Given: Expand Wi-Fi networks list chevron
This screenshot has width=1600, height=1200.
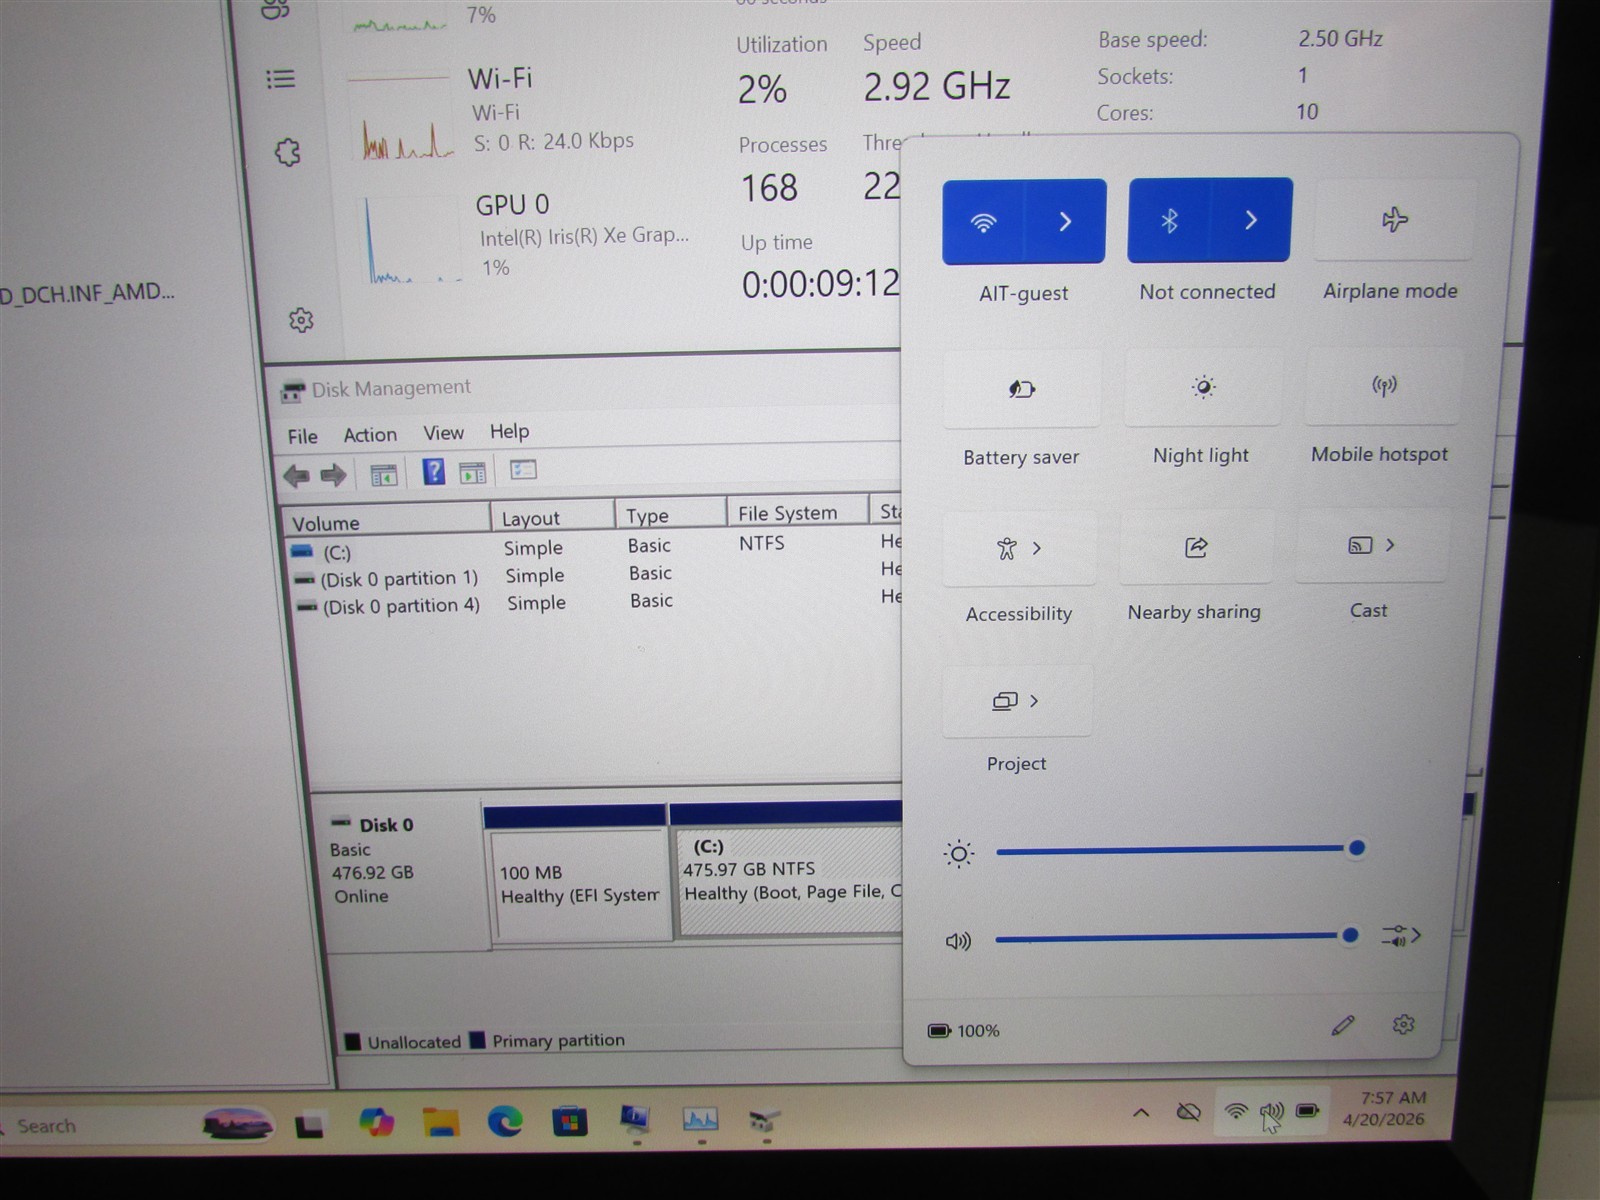Looking at the screenshot, I should 1065,221.
